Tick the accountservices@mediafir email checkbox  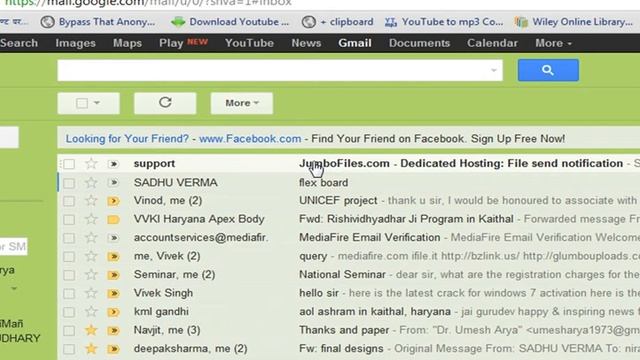(x=69, y=238)
